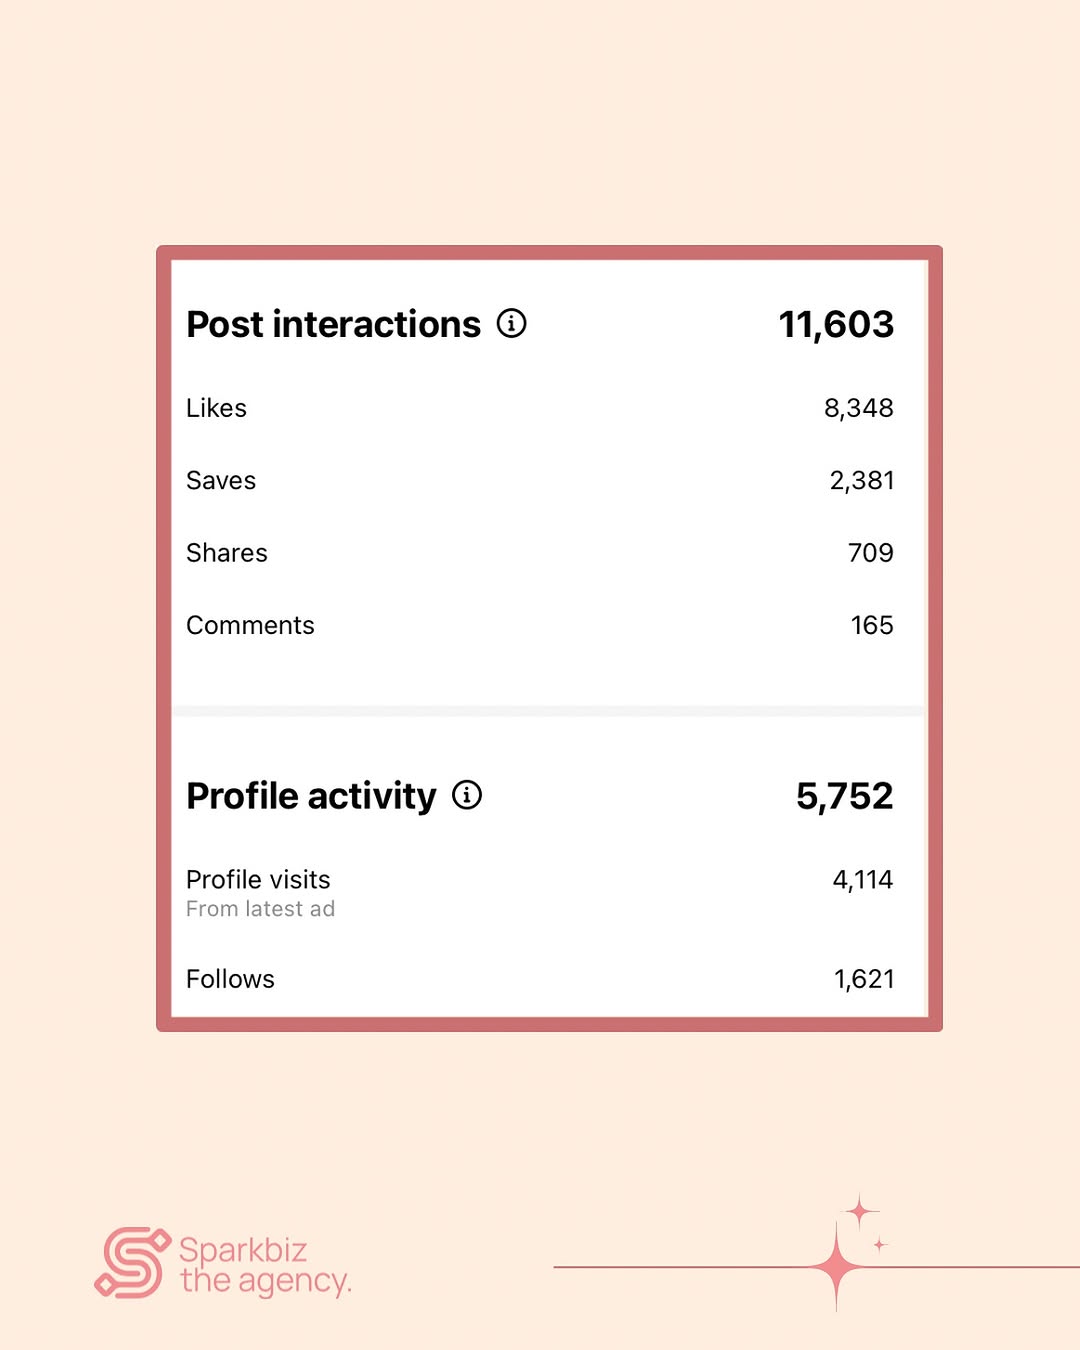1080x1350 pixels.
Task: Click the 1,621 follows count
Action: coord(864,980)
